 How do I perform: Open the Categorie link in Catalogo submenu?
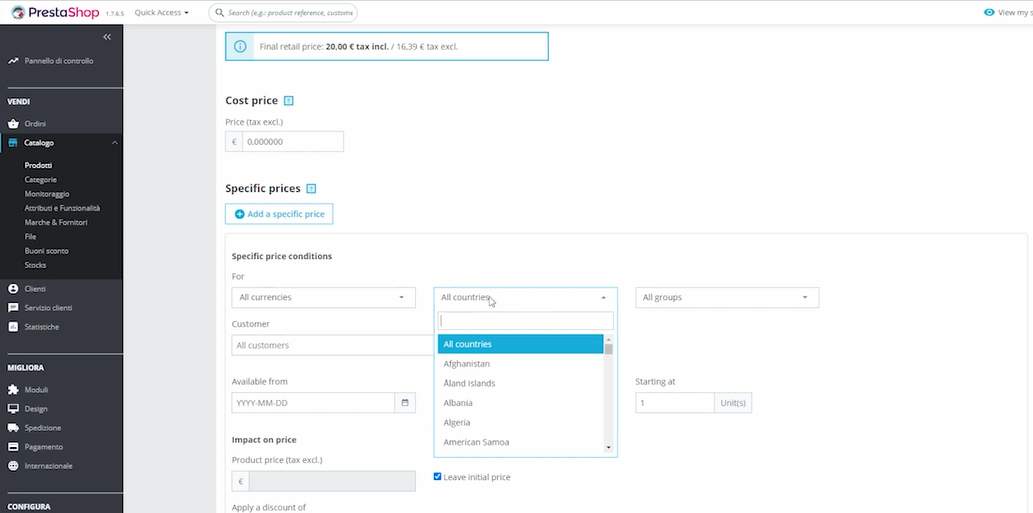click(x=41, y=180)
